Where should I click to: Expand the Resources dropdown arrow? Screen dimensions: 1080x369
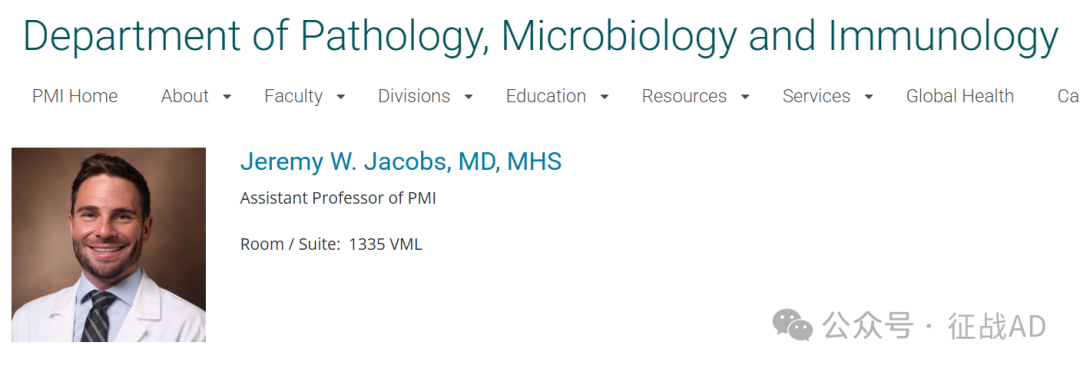[745, 97]
